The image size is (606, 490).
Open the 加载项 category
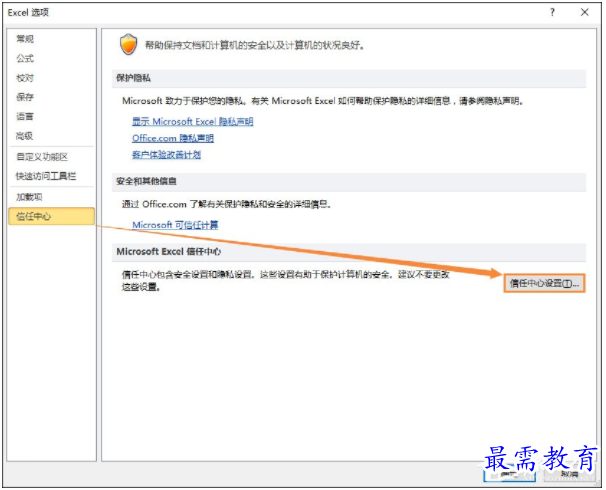tap(29, 197)
